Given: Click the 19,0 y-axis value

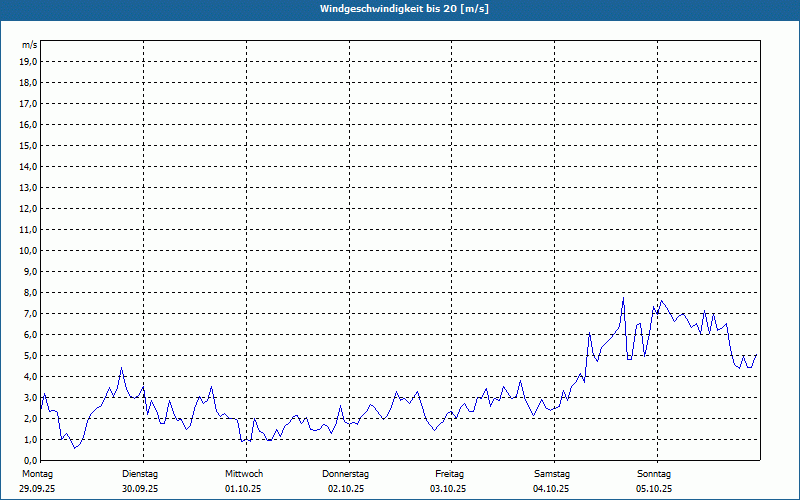Looking at the screenshot, I should pos(29,61).
